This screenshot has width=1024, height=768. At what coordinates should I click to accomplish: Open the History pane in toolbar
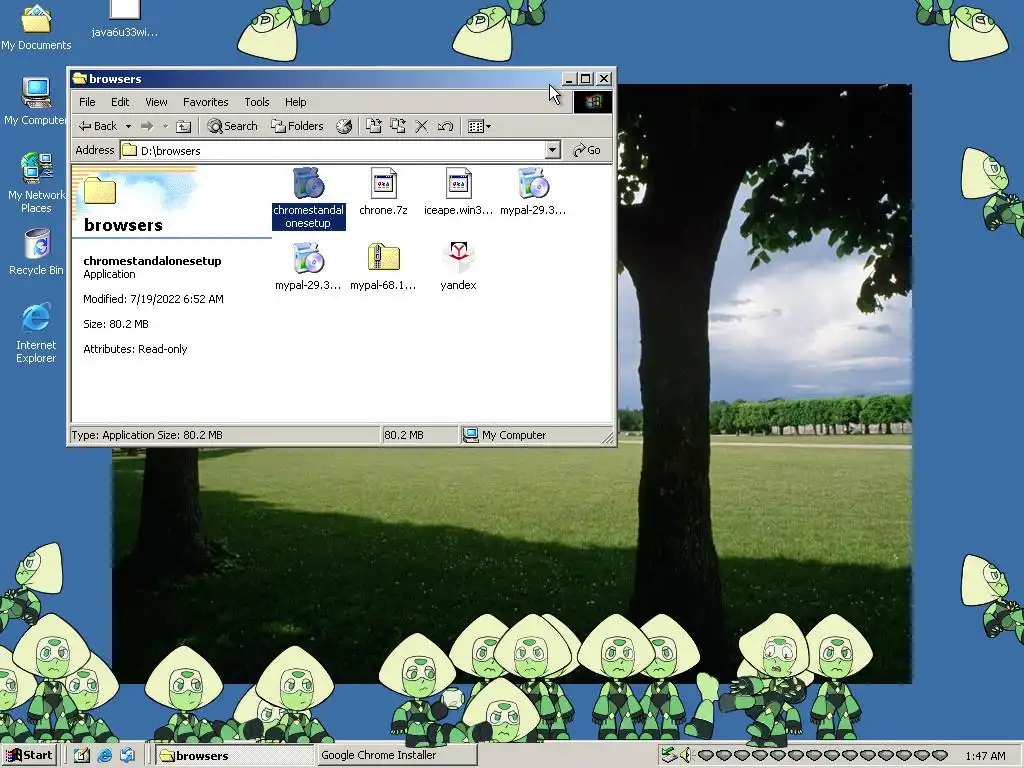click(x=344, y=126)
